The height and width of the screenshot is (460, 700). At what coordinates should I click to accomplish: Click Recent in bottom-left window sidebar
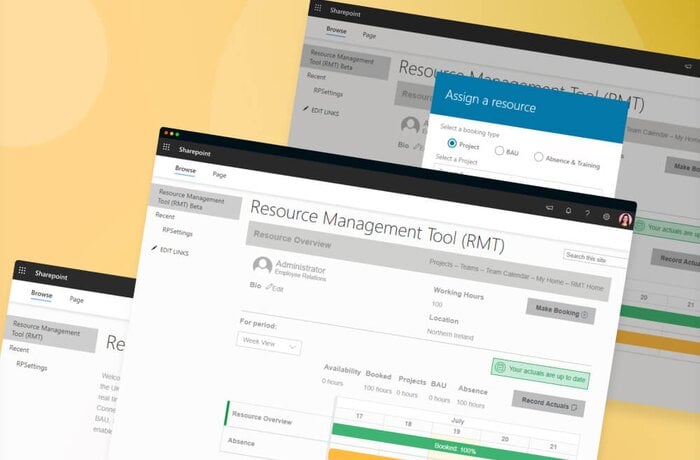pyautogui.click(x=19, y=349)
